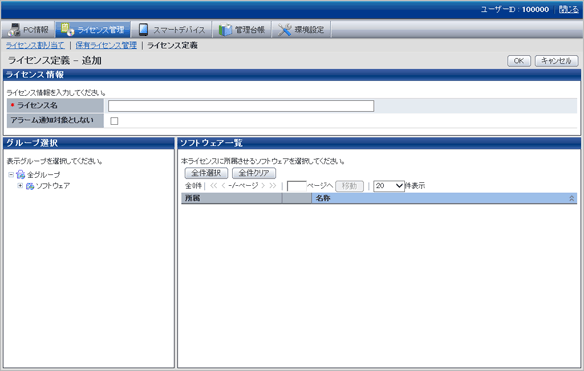Click the ソフトウェア group icon
The width and height of the screenshot is (584, 371).
30,186
